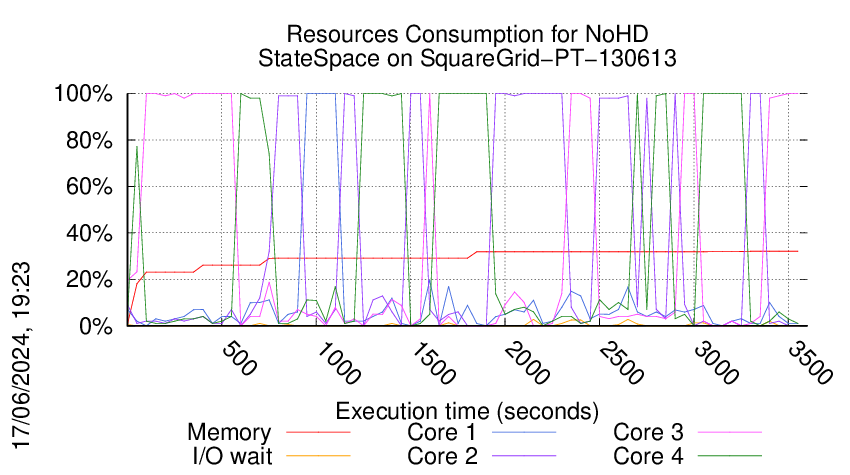Click the 20% y-axis label
The height and width of the screenshot is (475, 850).
tap(89, 280)
